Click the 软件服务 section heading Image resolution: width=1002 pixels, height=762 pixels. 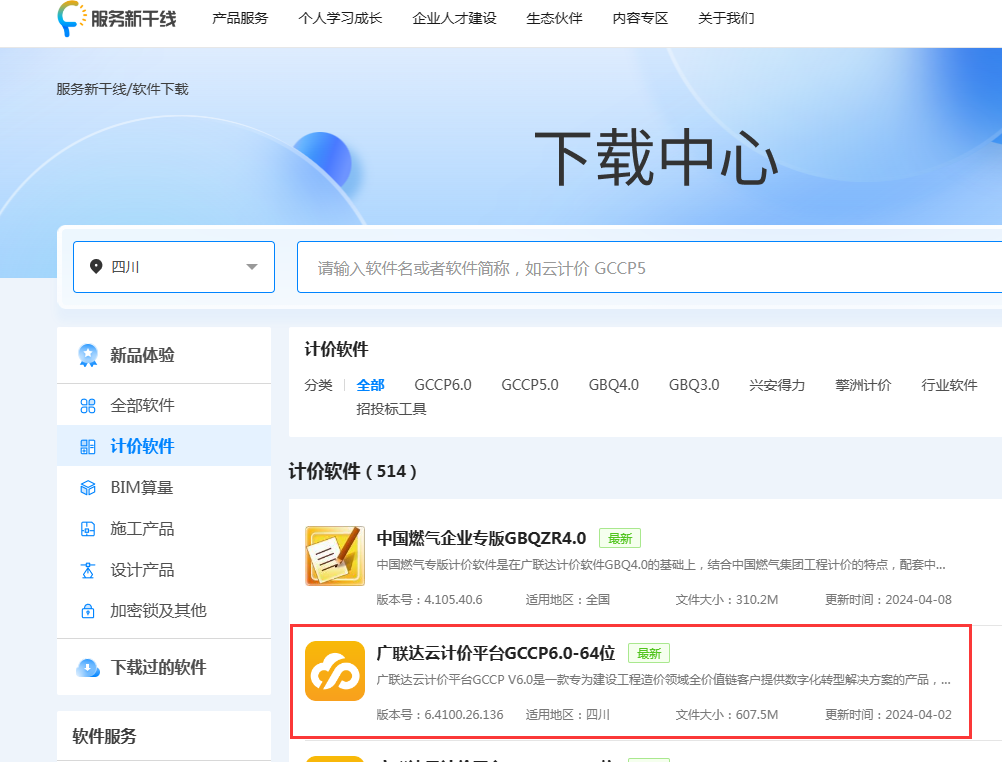104,736
